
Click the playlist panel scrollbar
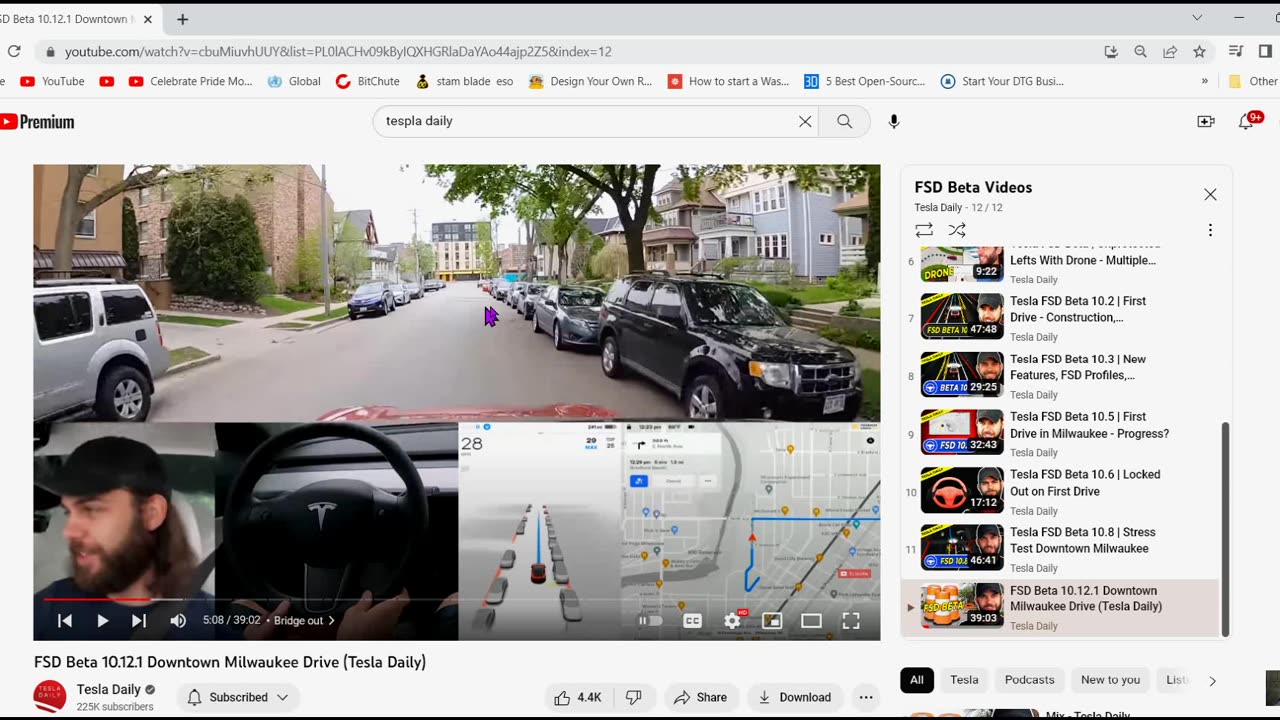(1226, 528)
